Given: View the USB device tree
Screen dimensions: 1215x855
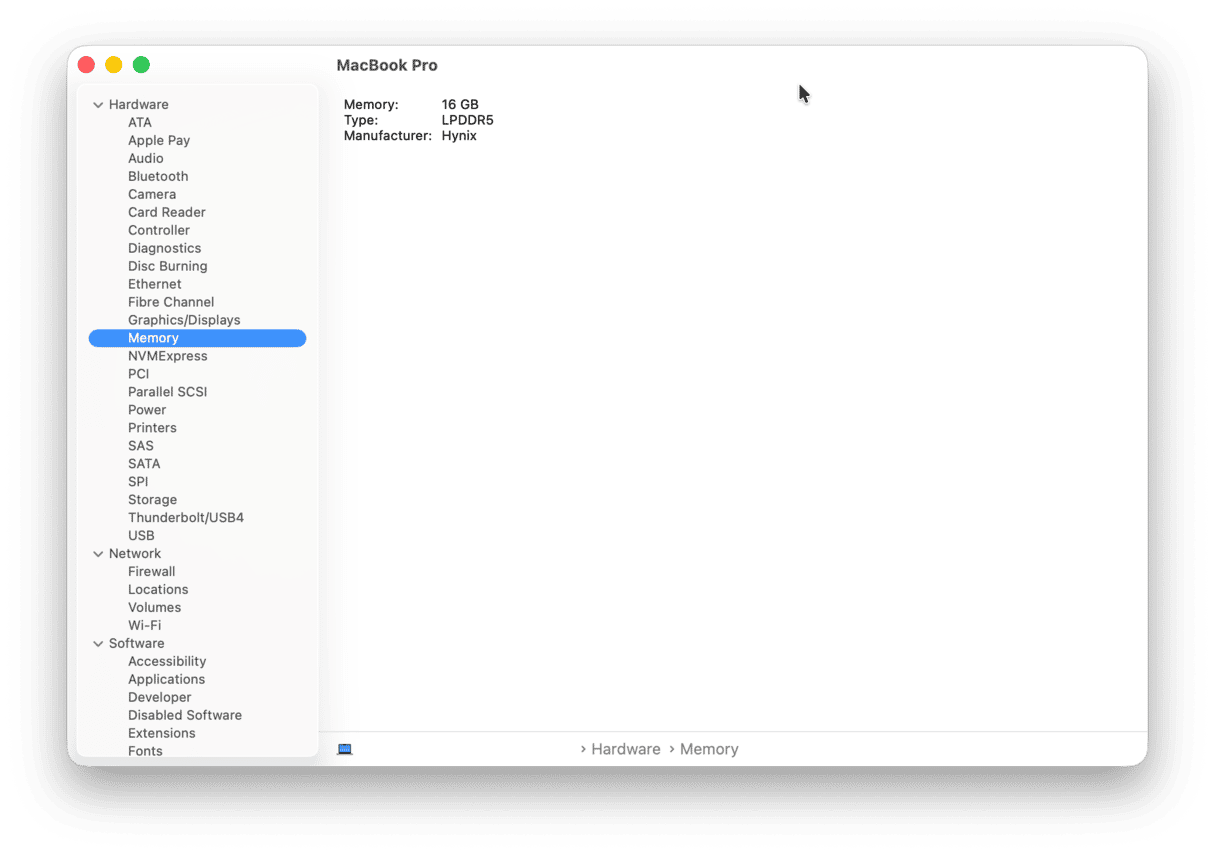Looking at the screenshot, I should [x=141, y=536].
